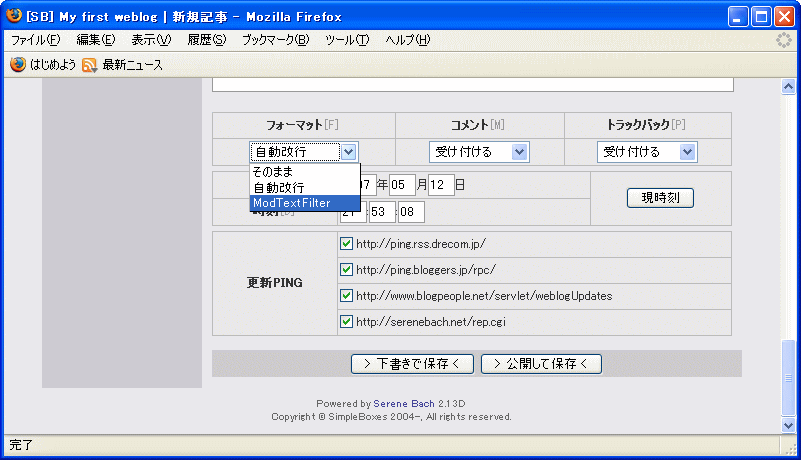Image resolution: width=801 pixels, height=460 pixels.
Task: Click the Firefox icon beside はじめよう bookmark
Action: 17,65
